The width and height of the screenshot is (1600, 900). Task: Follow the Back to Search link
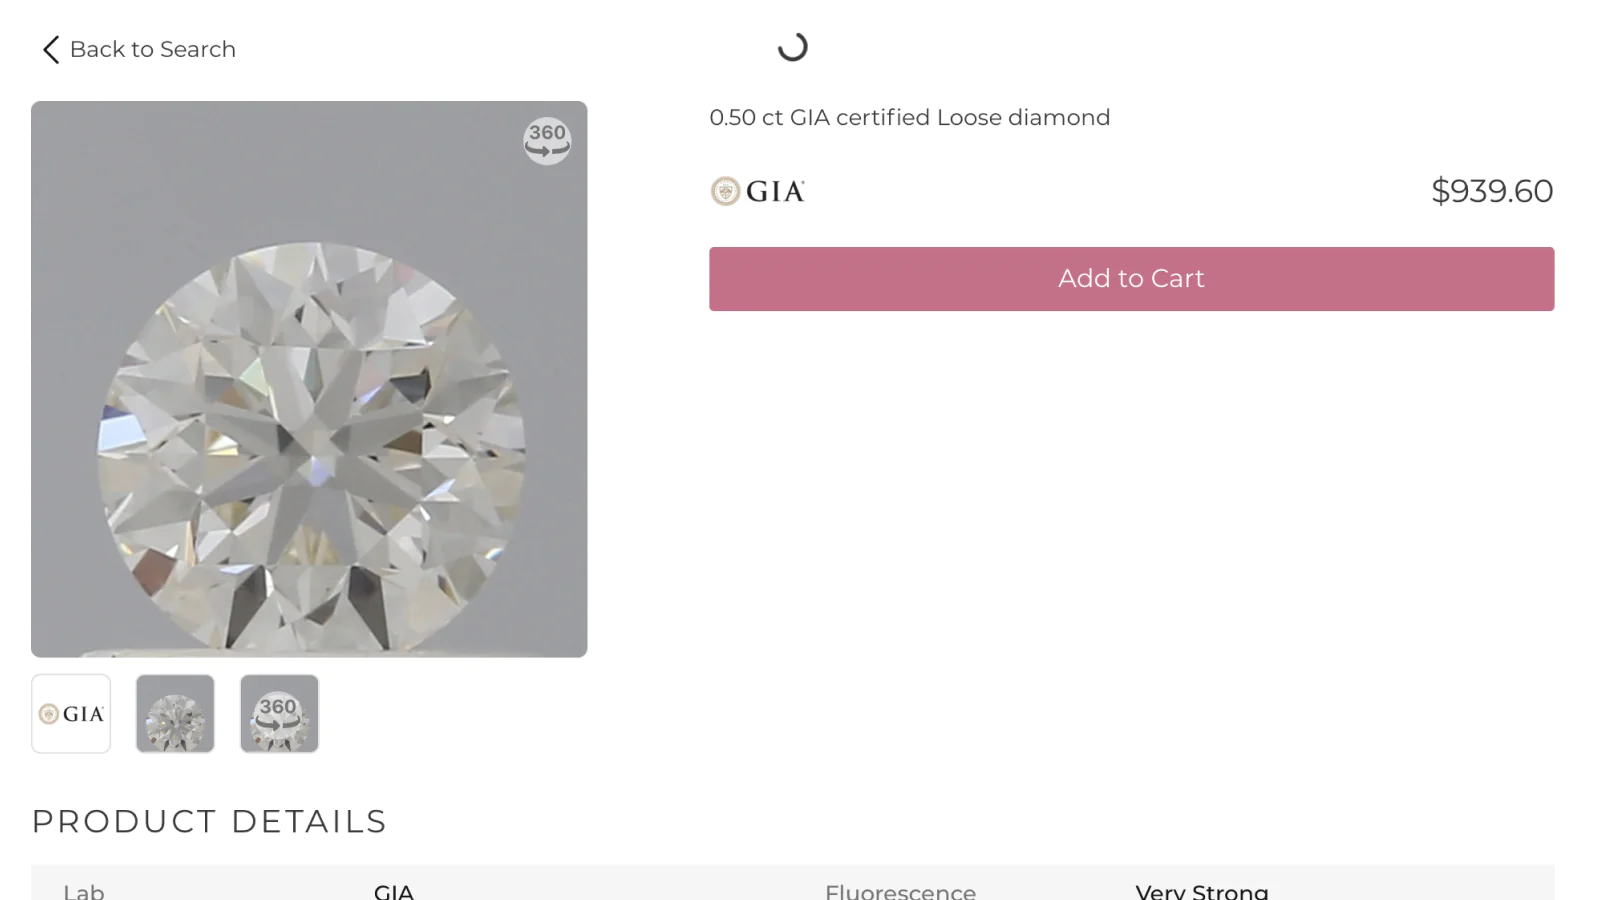tap(152, 50)
